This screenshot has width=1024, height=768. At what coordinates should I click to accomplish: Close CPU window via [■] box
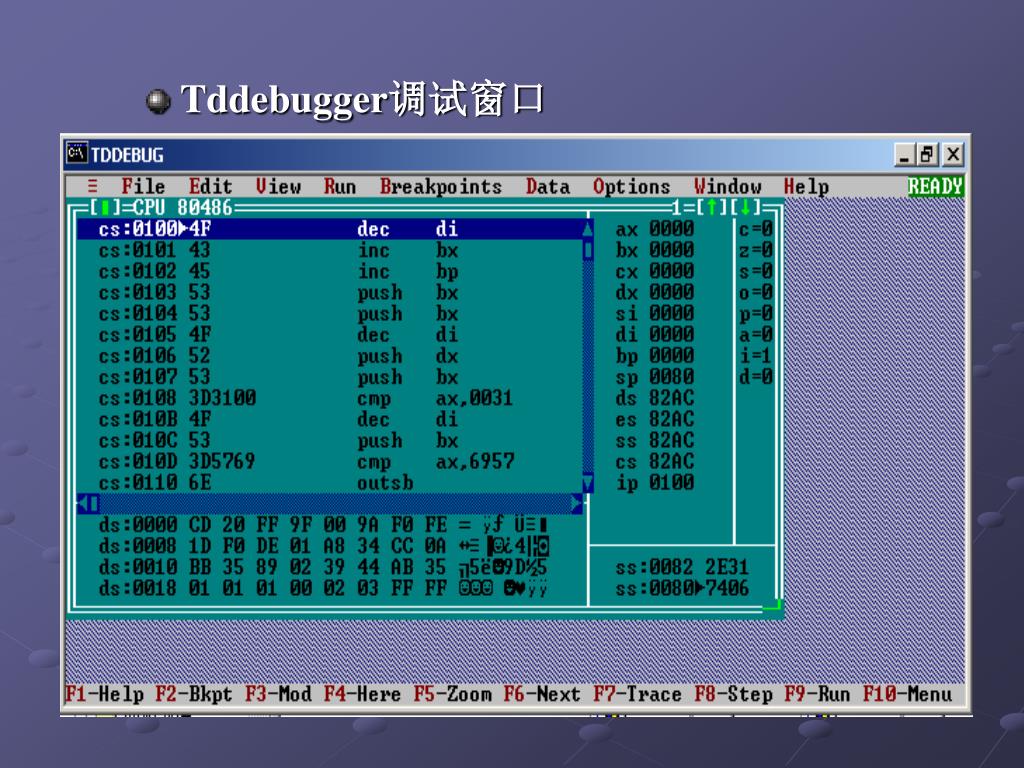coord(106,208)
